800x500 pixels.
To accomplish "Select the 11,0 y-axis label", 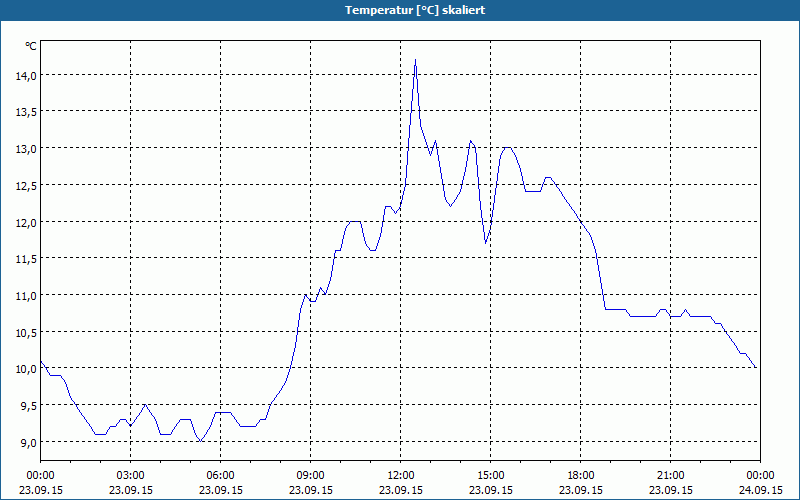I will point(26,296).
